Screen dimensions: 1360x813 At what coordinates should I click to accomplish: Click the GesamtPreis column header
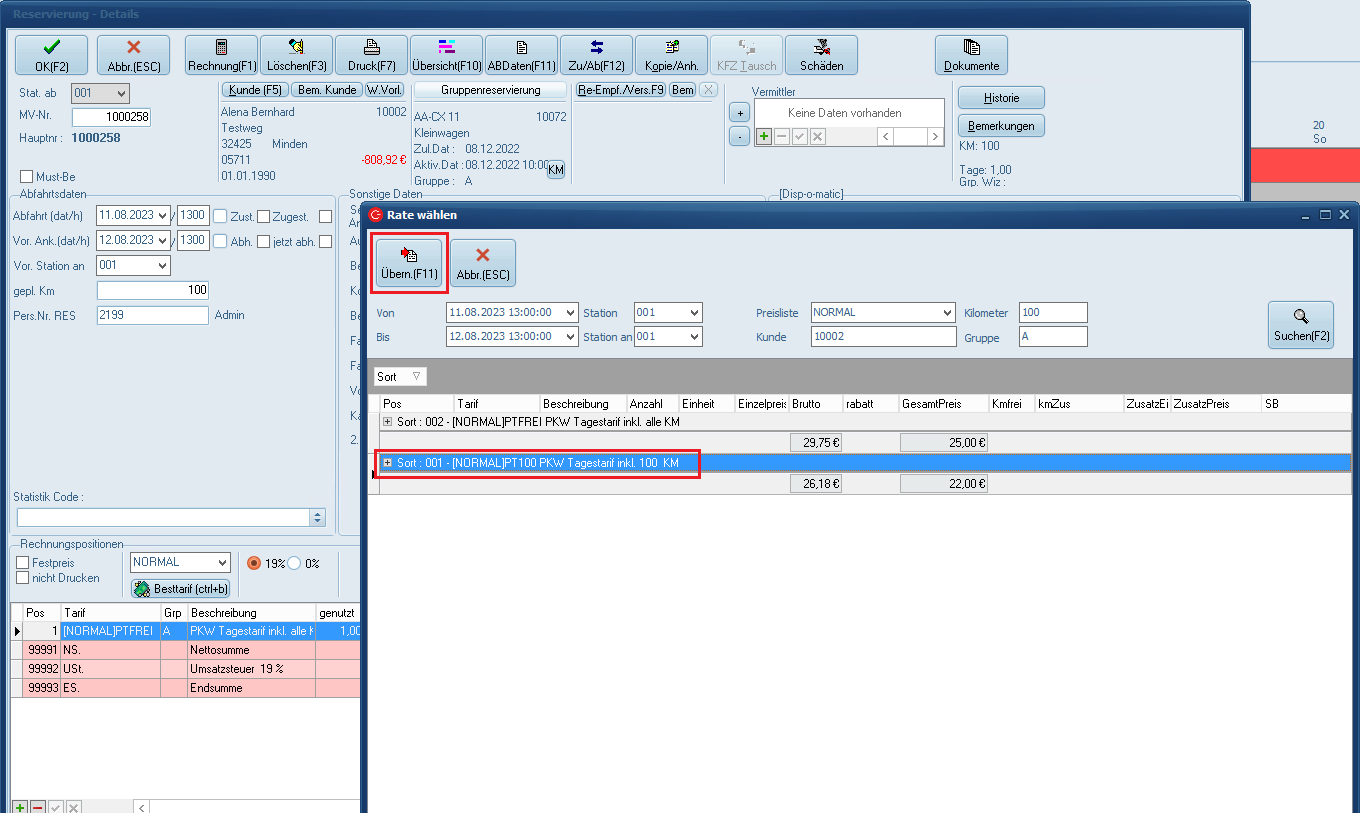click(x=931, y=404)
